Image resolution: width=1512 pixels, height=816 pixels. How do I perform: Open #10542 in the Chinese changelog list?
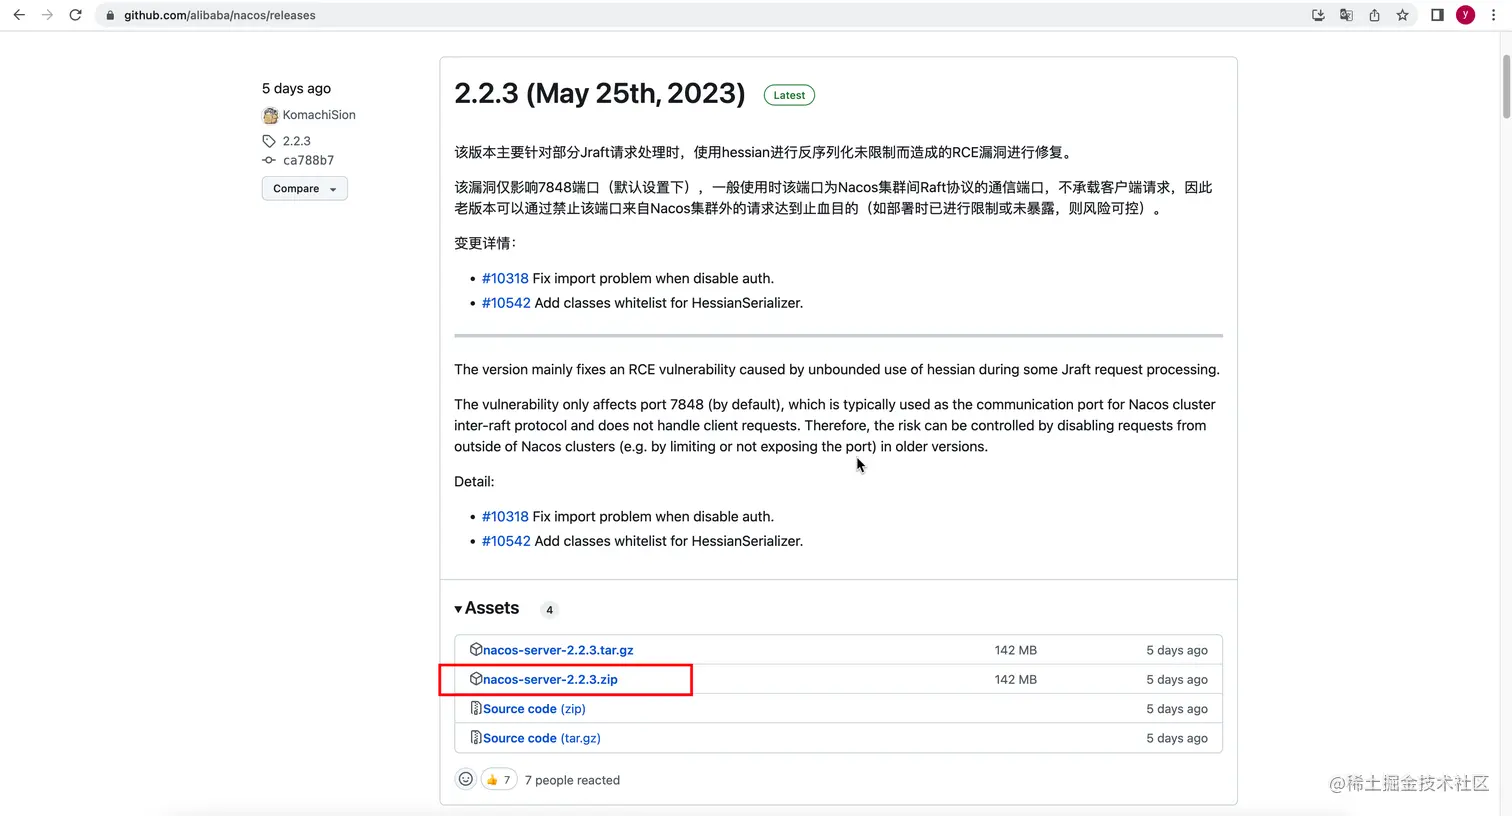coord(506,303)
